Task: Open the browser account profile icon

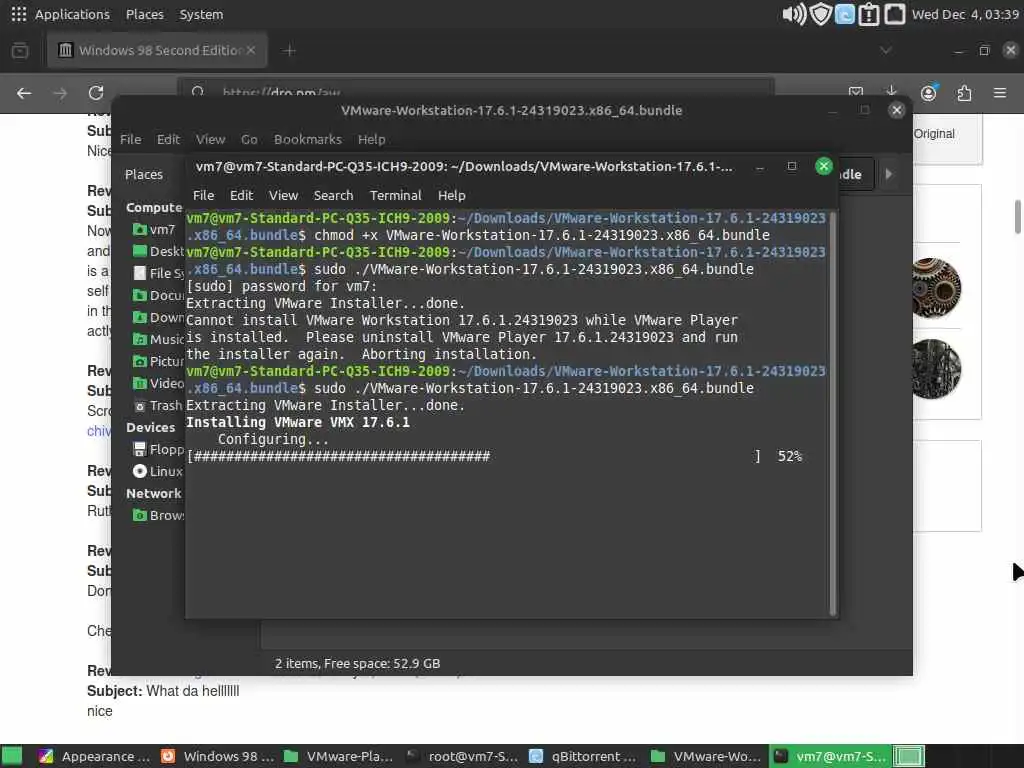Action: [x=928, y=93]
